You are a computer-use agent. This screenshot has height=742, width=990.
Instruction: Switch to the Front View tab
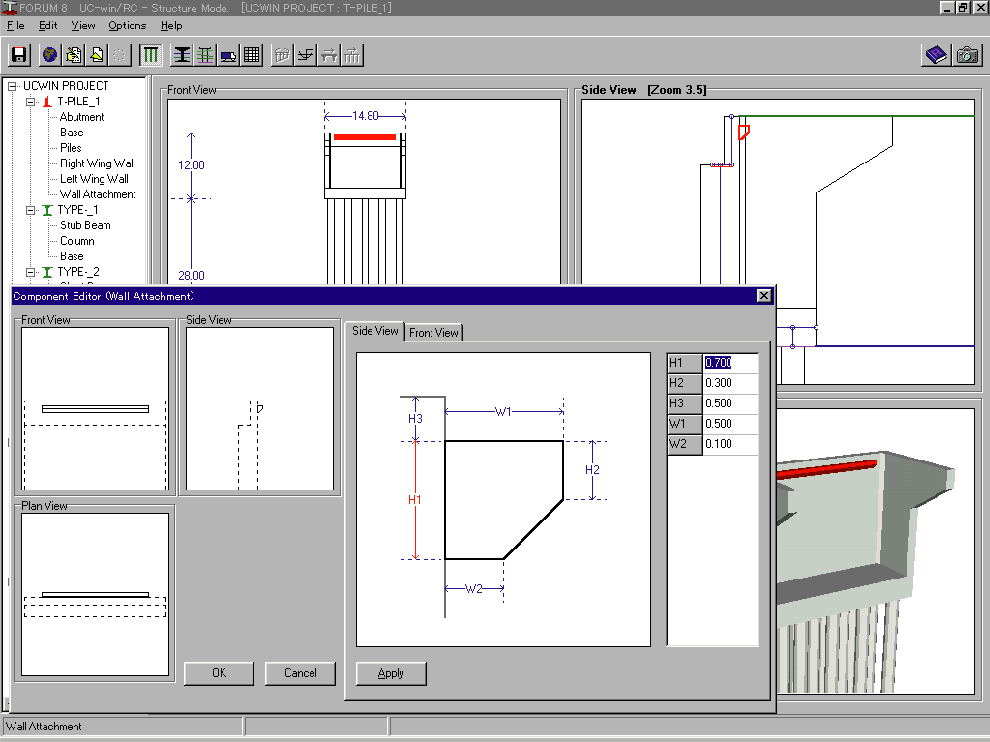tap(434, 333)
